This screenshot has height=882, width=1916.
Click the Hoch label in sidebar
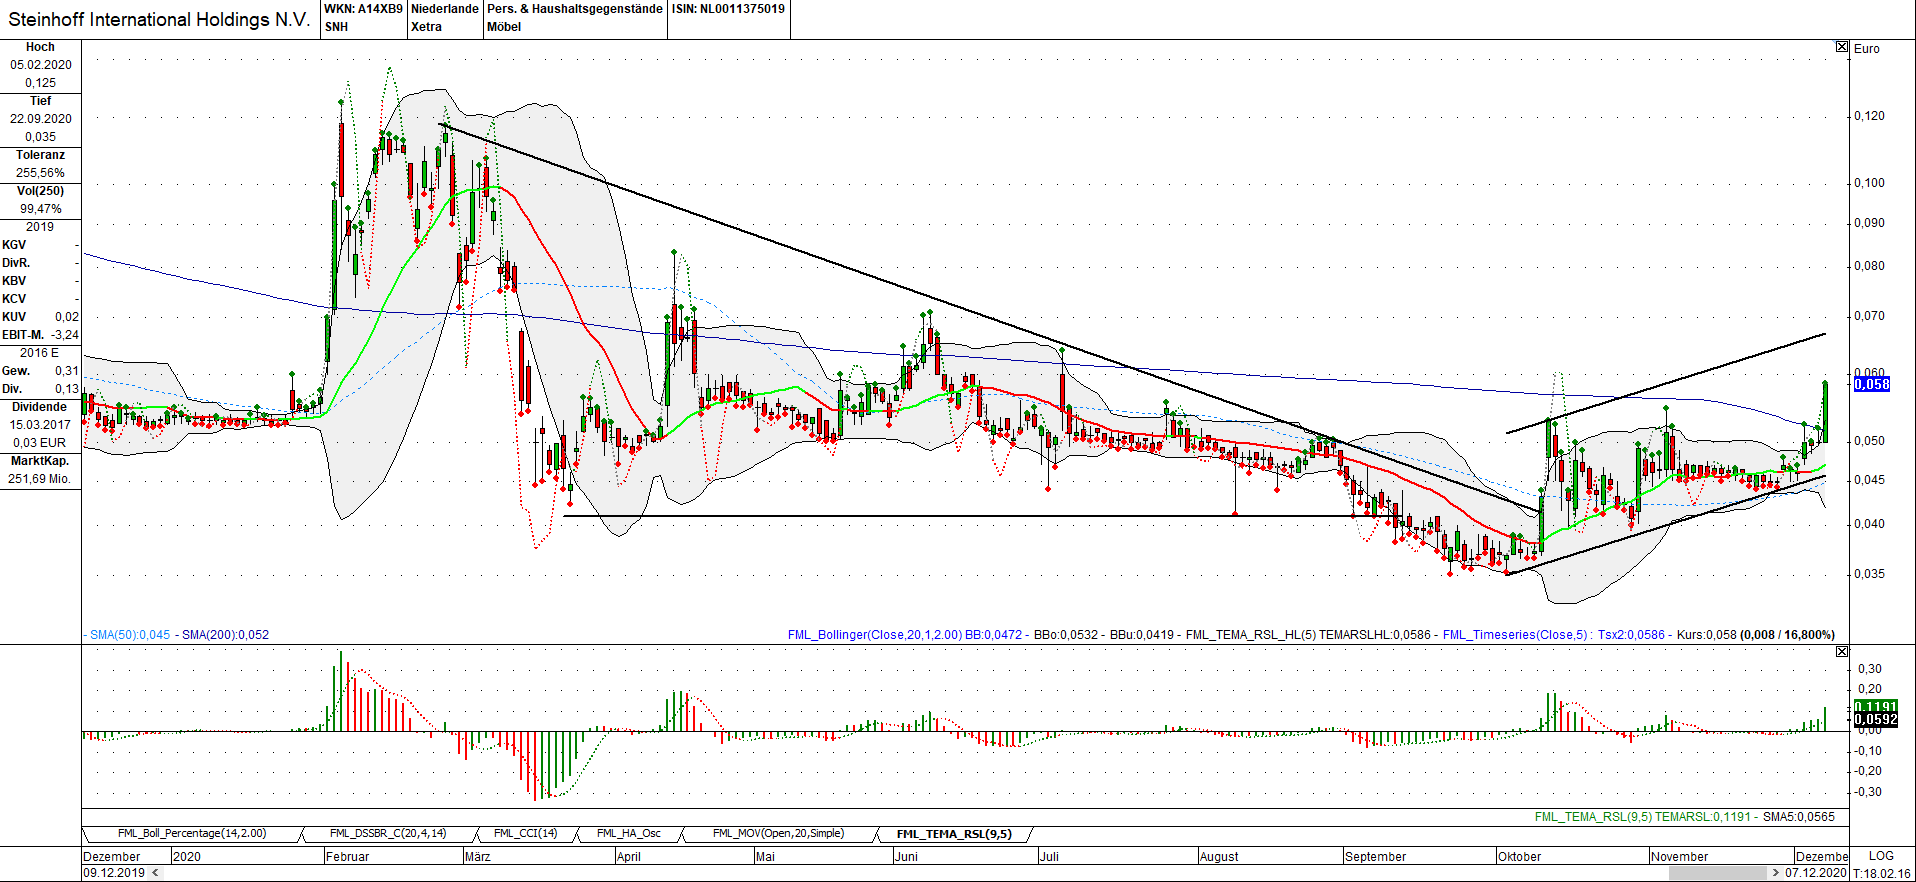pyautogui.click(x=40, y=47)
